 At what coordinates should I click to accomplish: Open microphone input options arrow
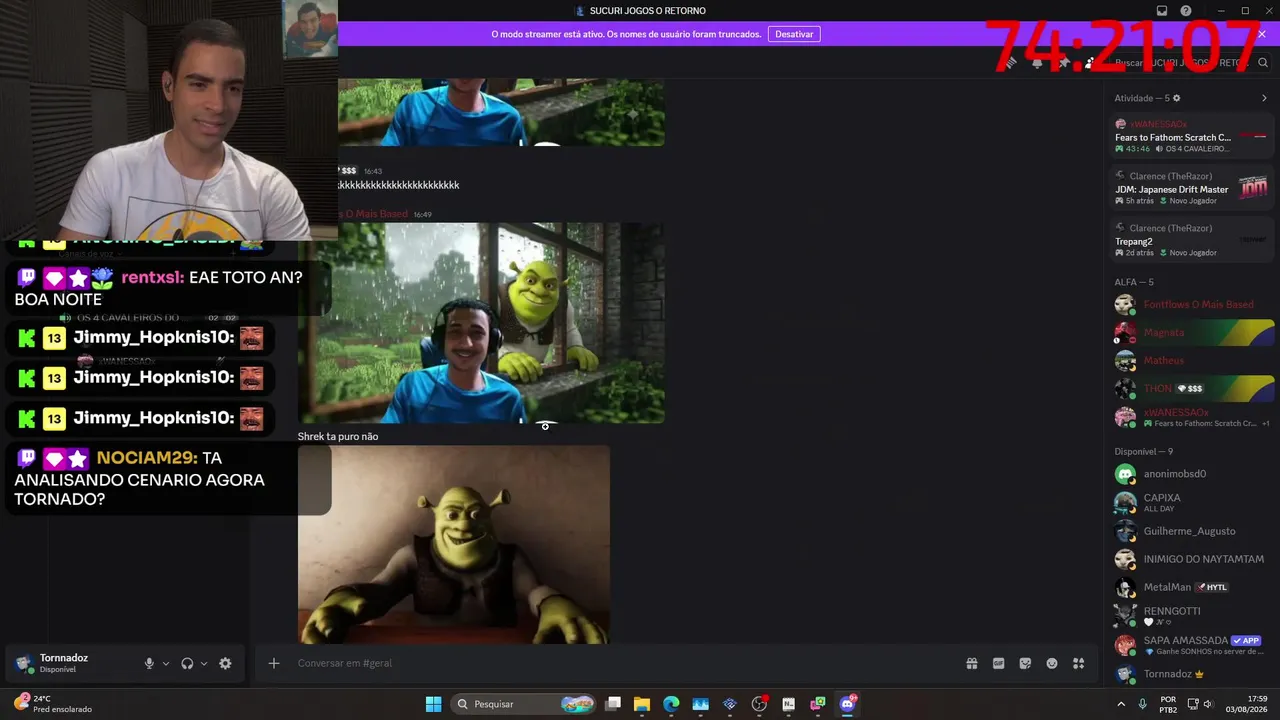(166, 663)
